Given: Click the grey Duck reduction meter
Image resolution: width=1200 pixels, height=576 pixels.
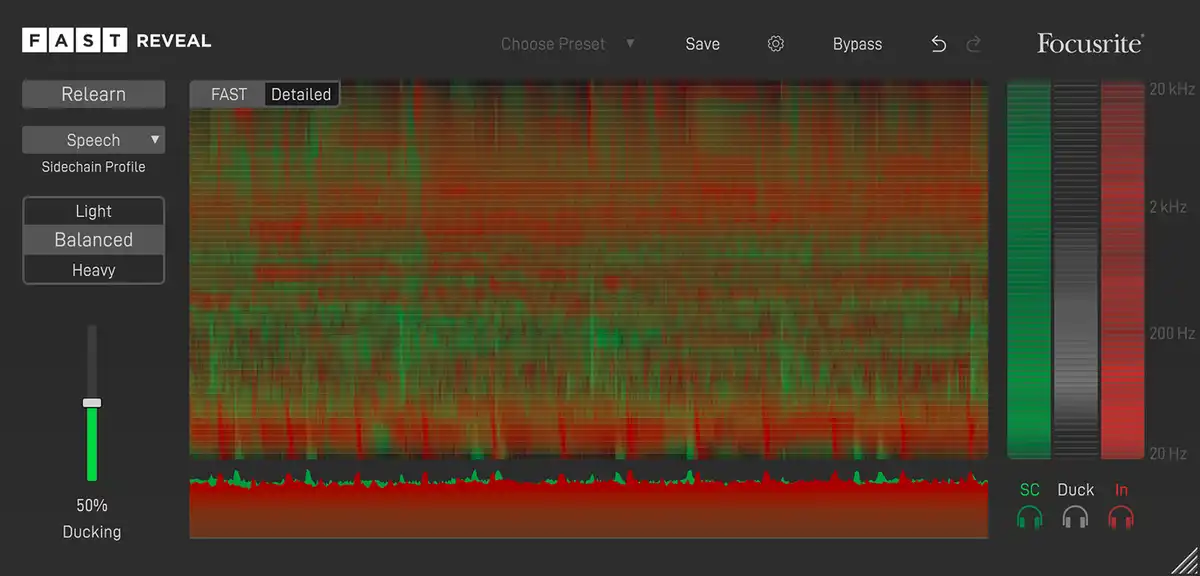Looking at the screenshot, I should pos(1076,271).
